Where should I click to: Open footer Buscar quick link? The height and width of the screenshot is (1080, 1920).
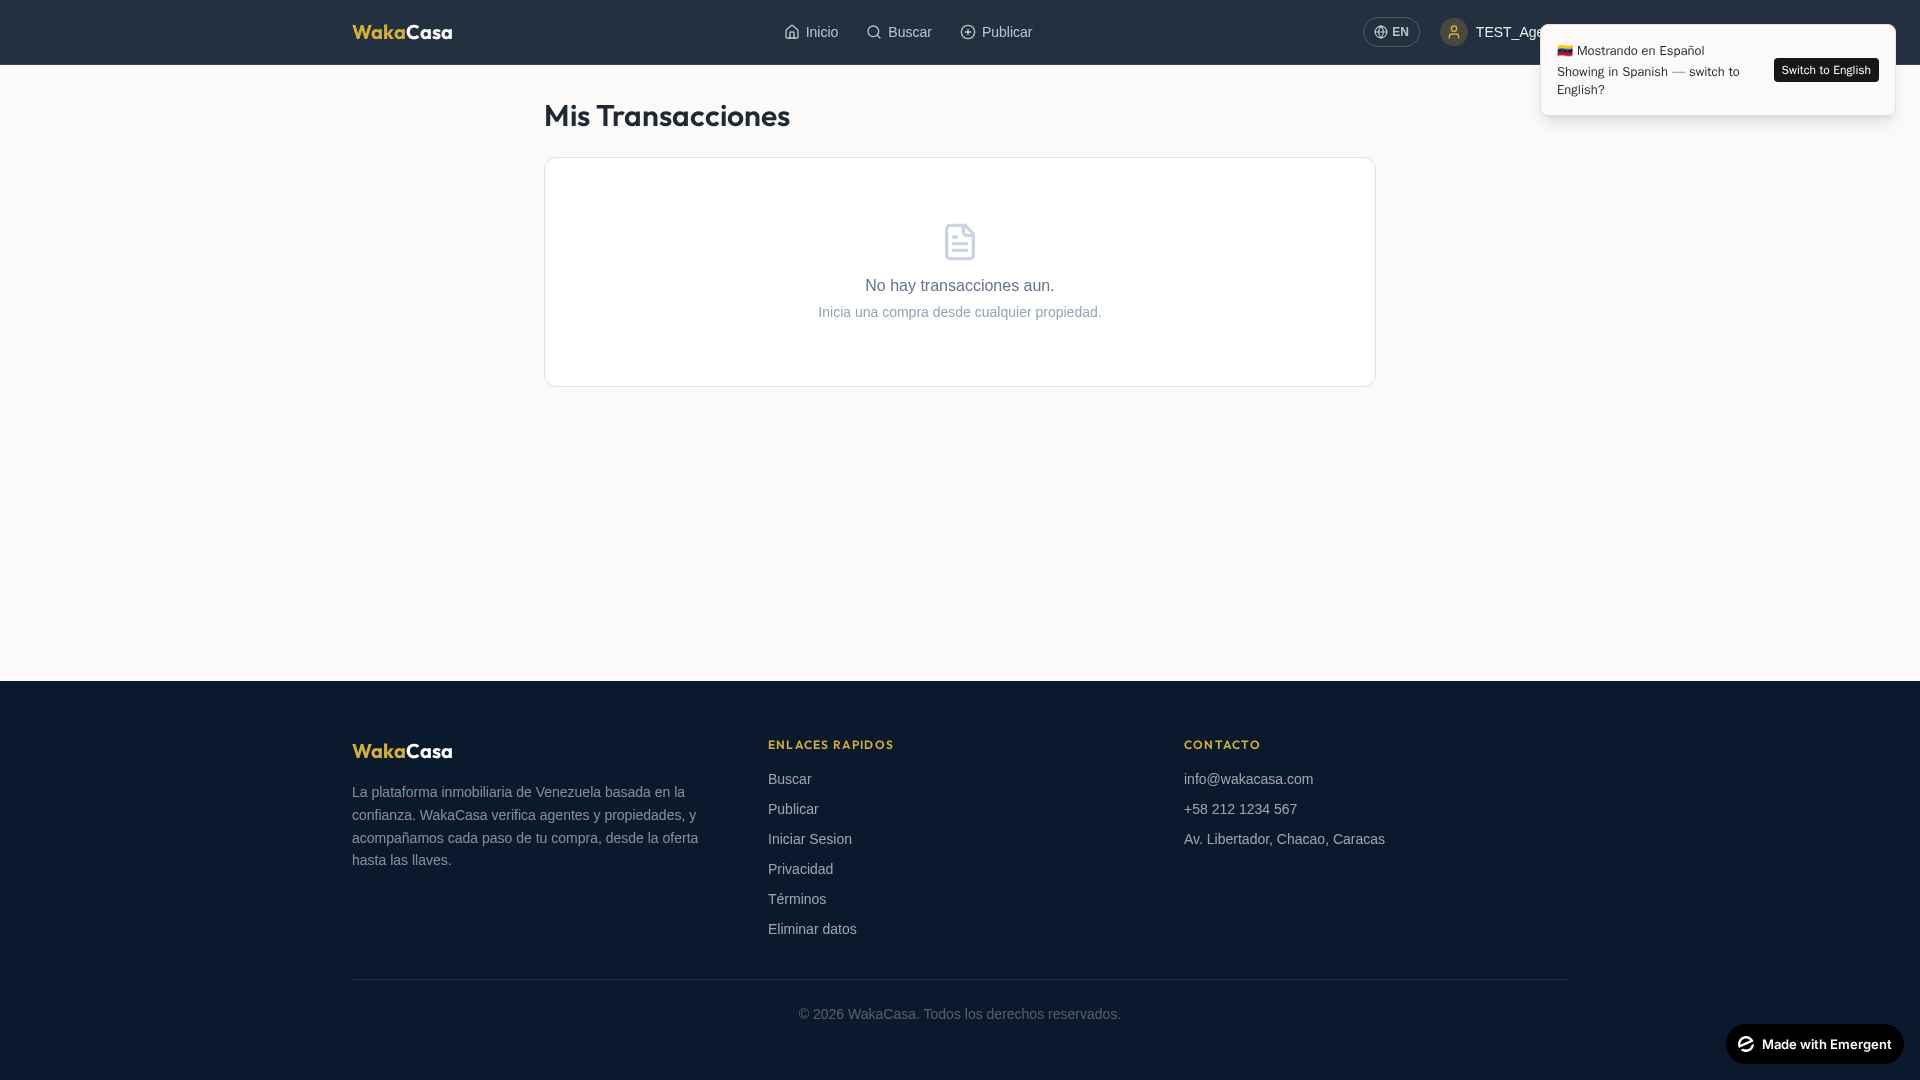[790, 779]
